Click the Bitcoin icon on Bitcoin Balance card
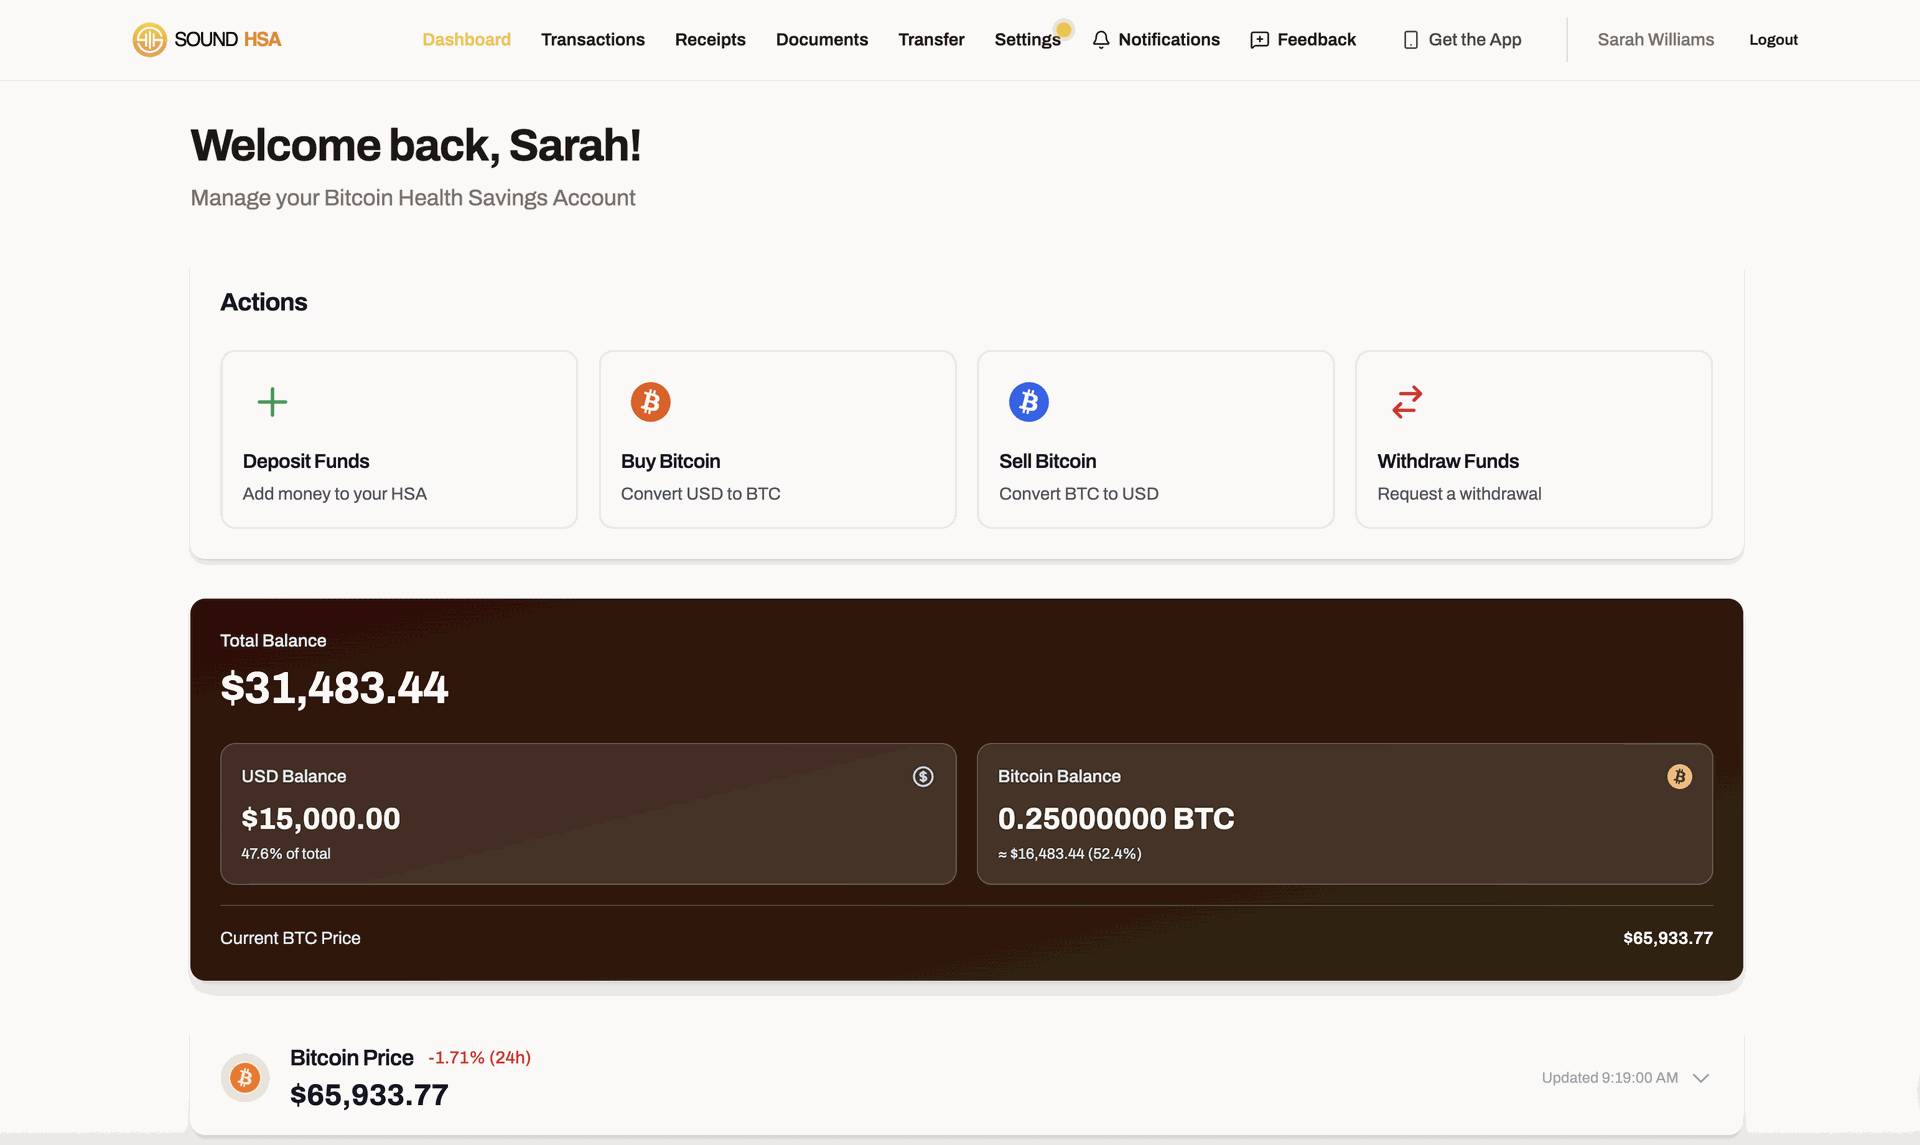The width and height of the screenshot is (1920, 1145). click(x=1679, y=776)
